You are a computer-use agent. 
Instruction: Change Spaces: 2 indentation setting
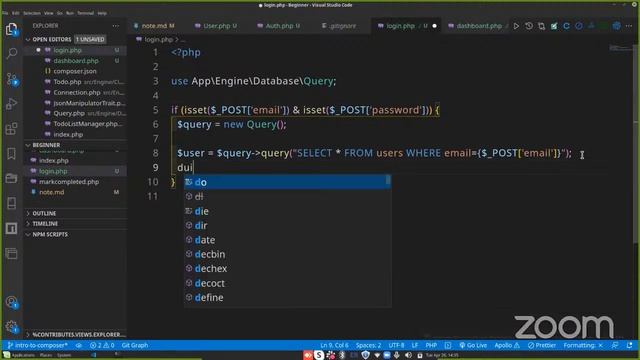[369, 345]
